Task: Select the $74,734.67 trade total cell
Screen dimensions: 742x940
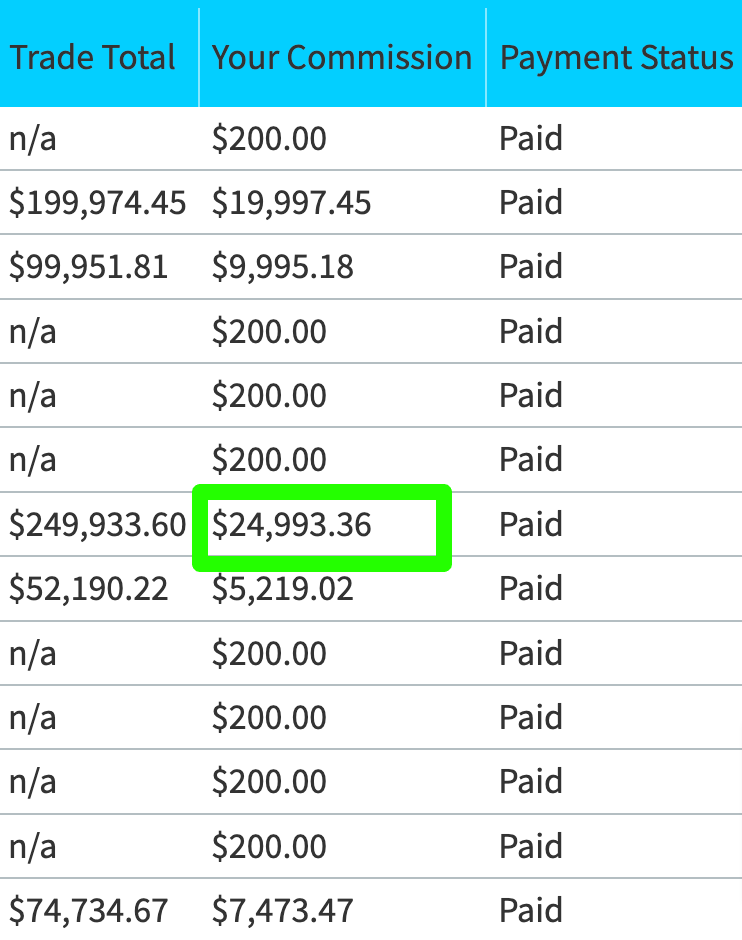Action: pos(88,911)
